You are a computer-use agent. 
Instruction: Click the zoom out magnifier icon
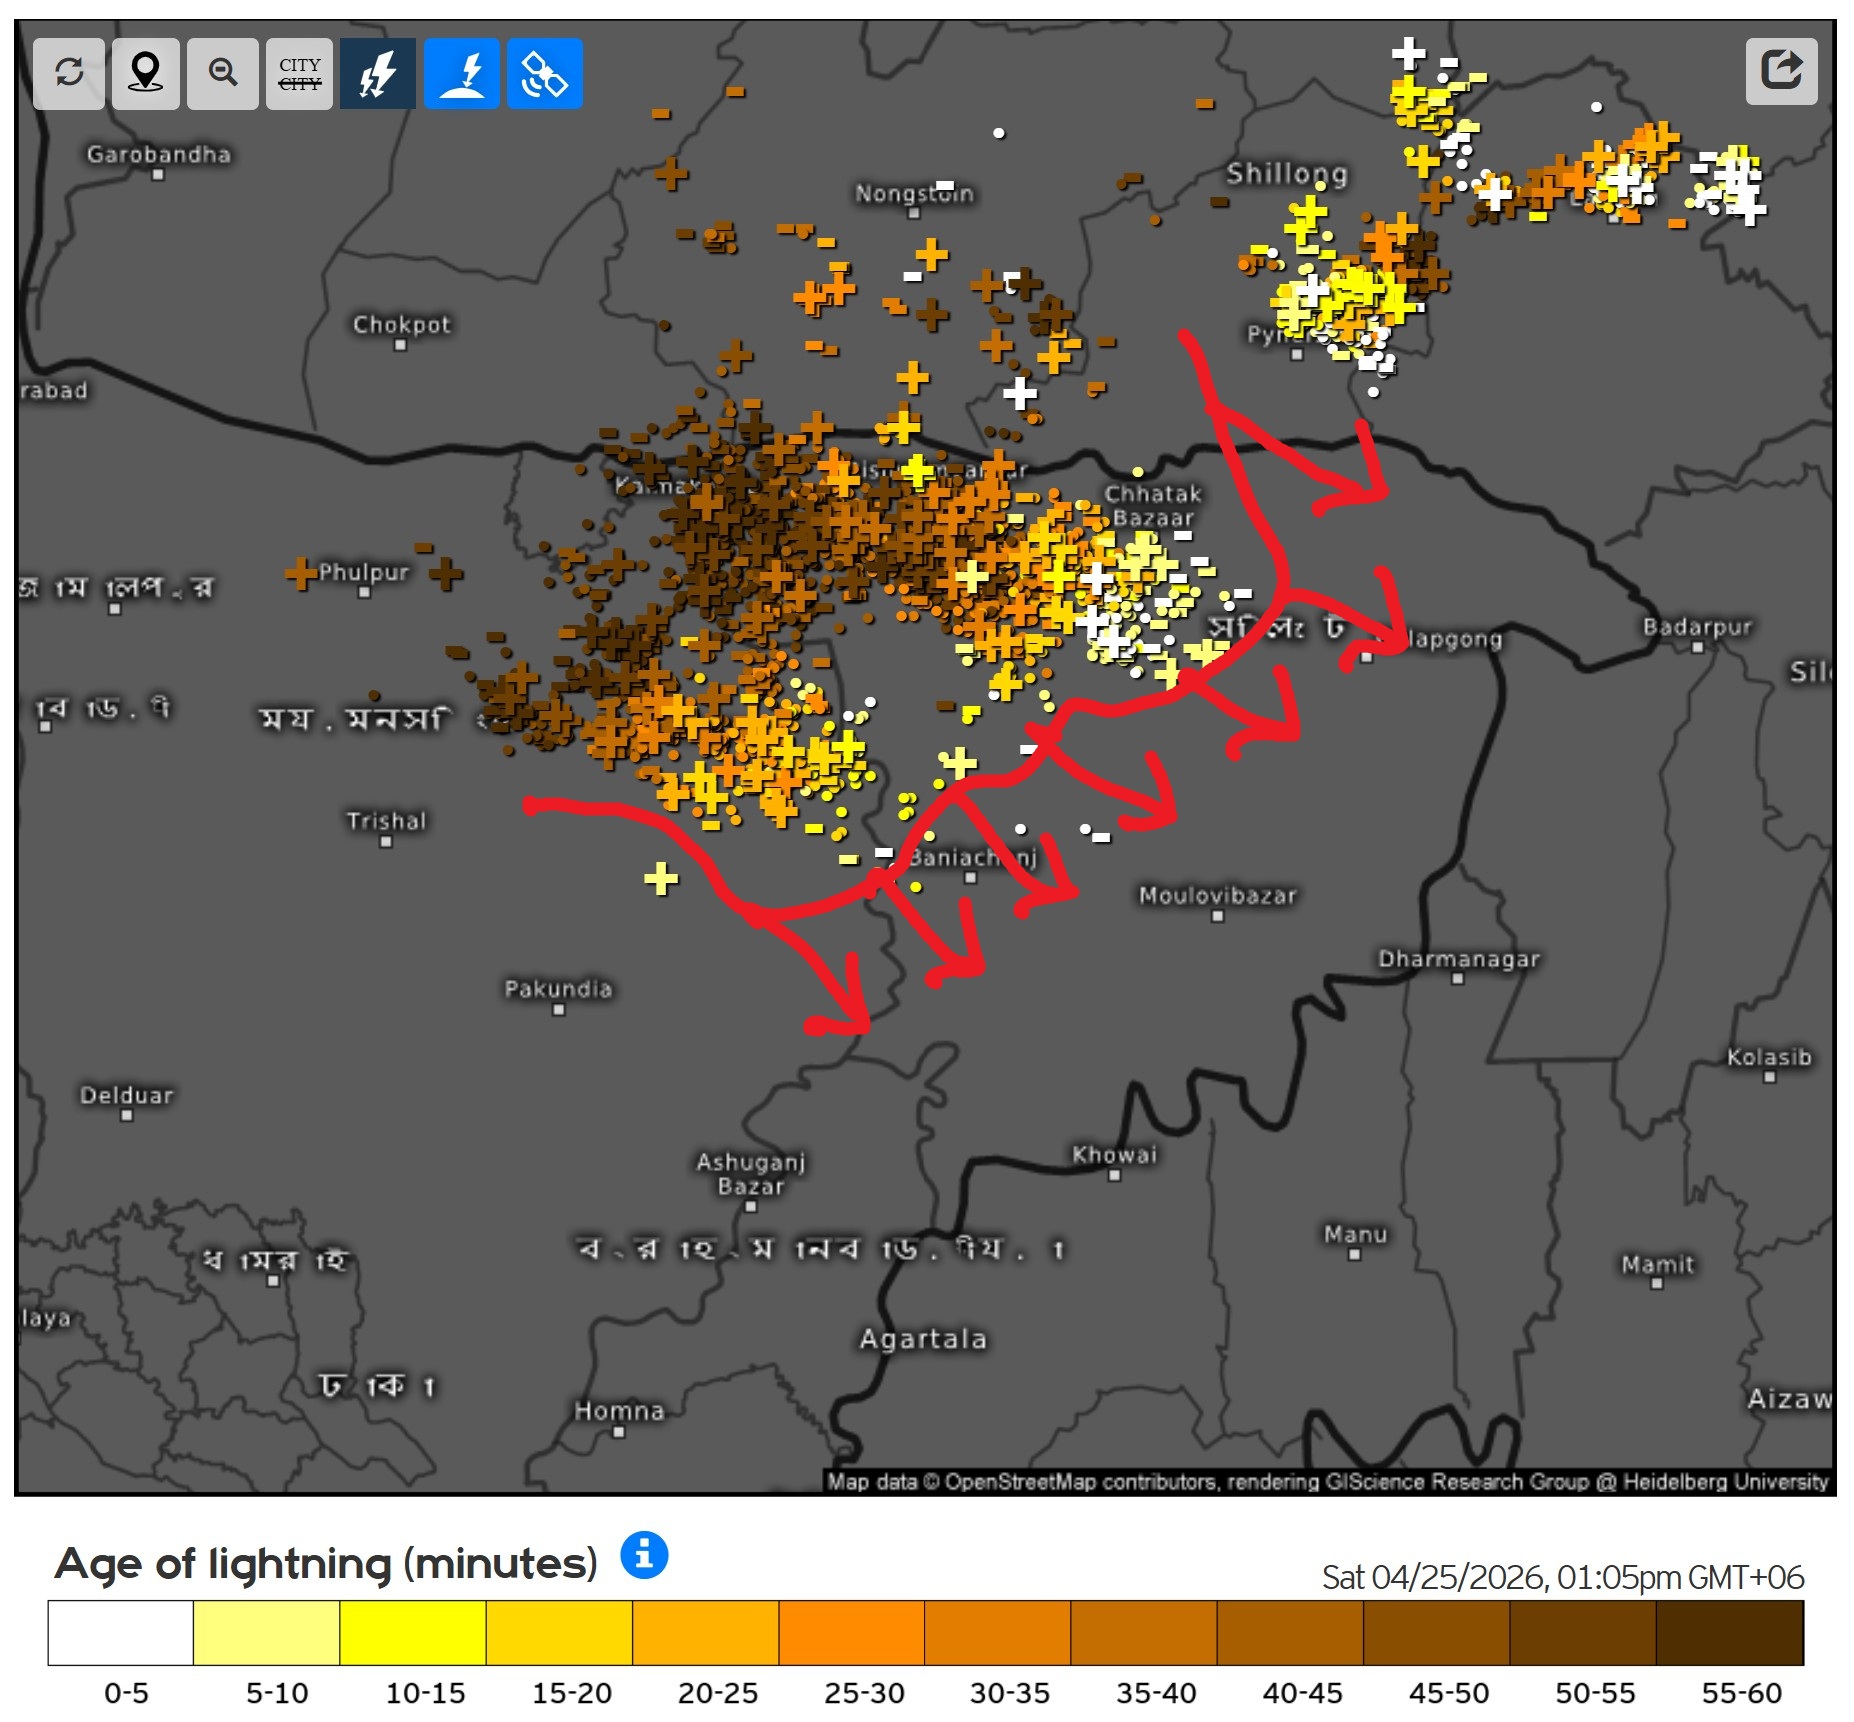pyautogui.click(x=222, y=73)
